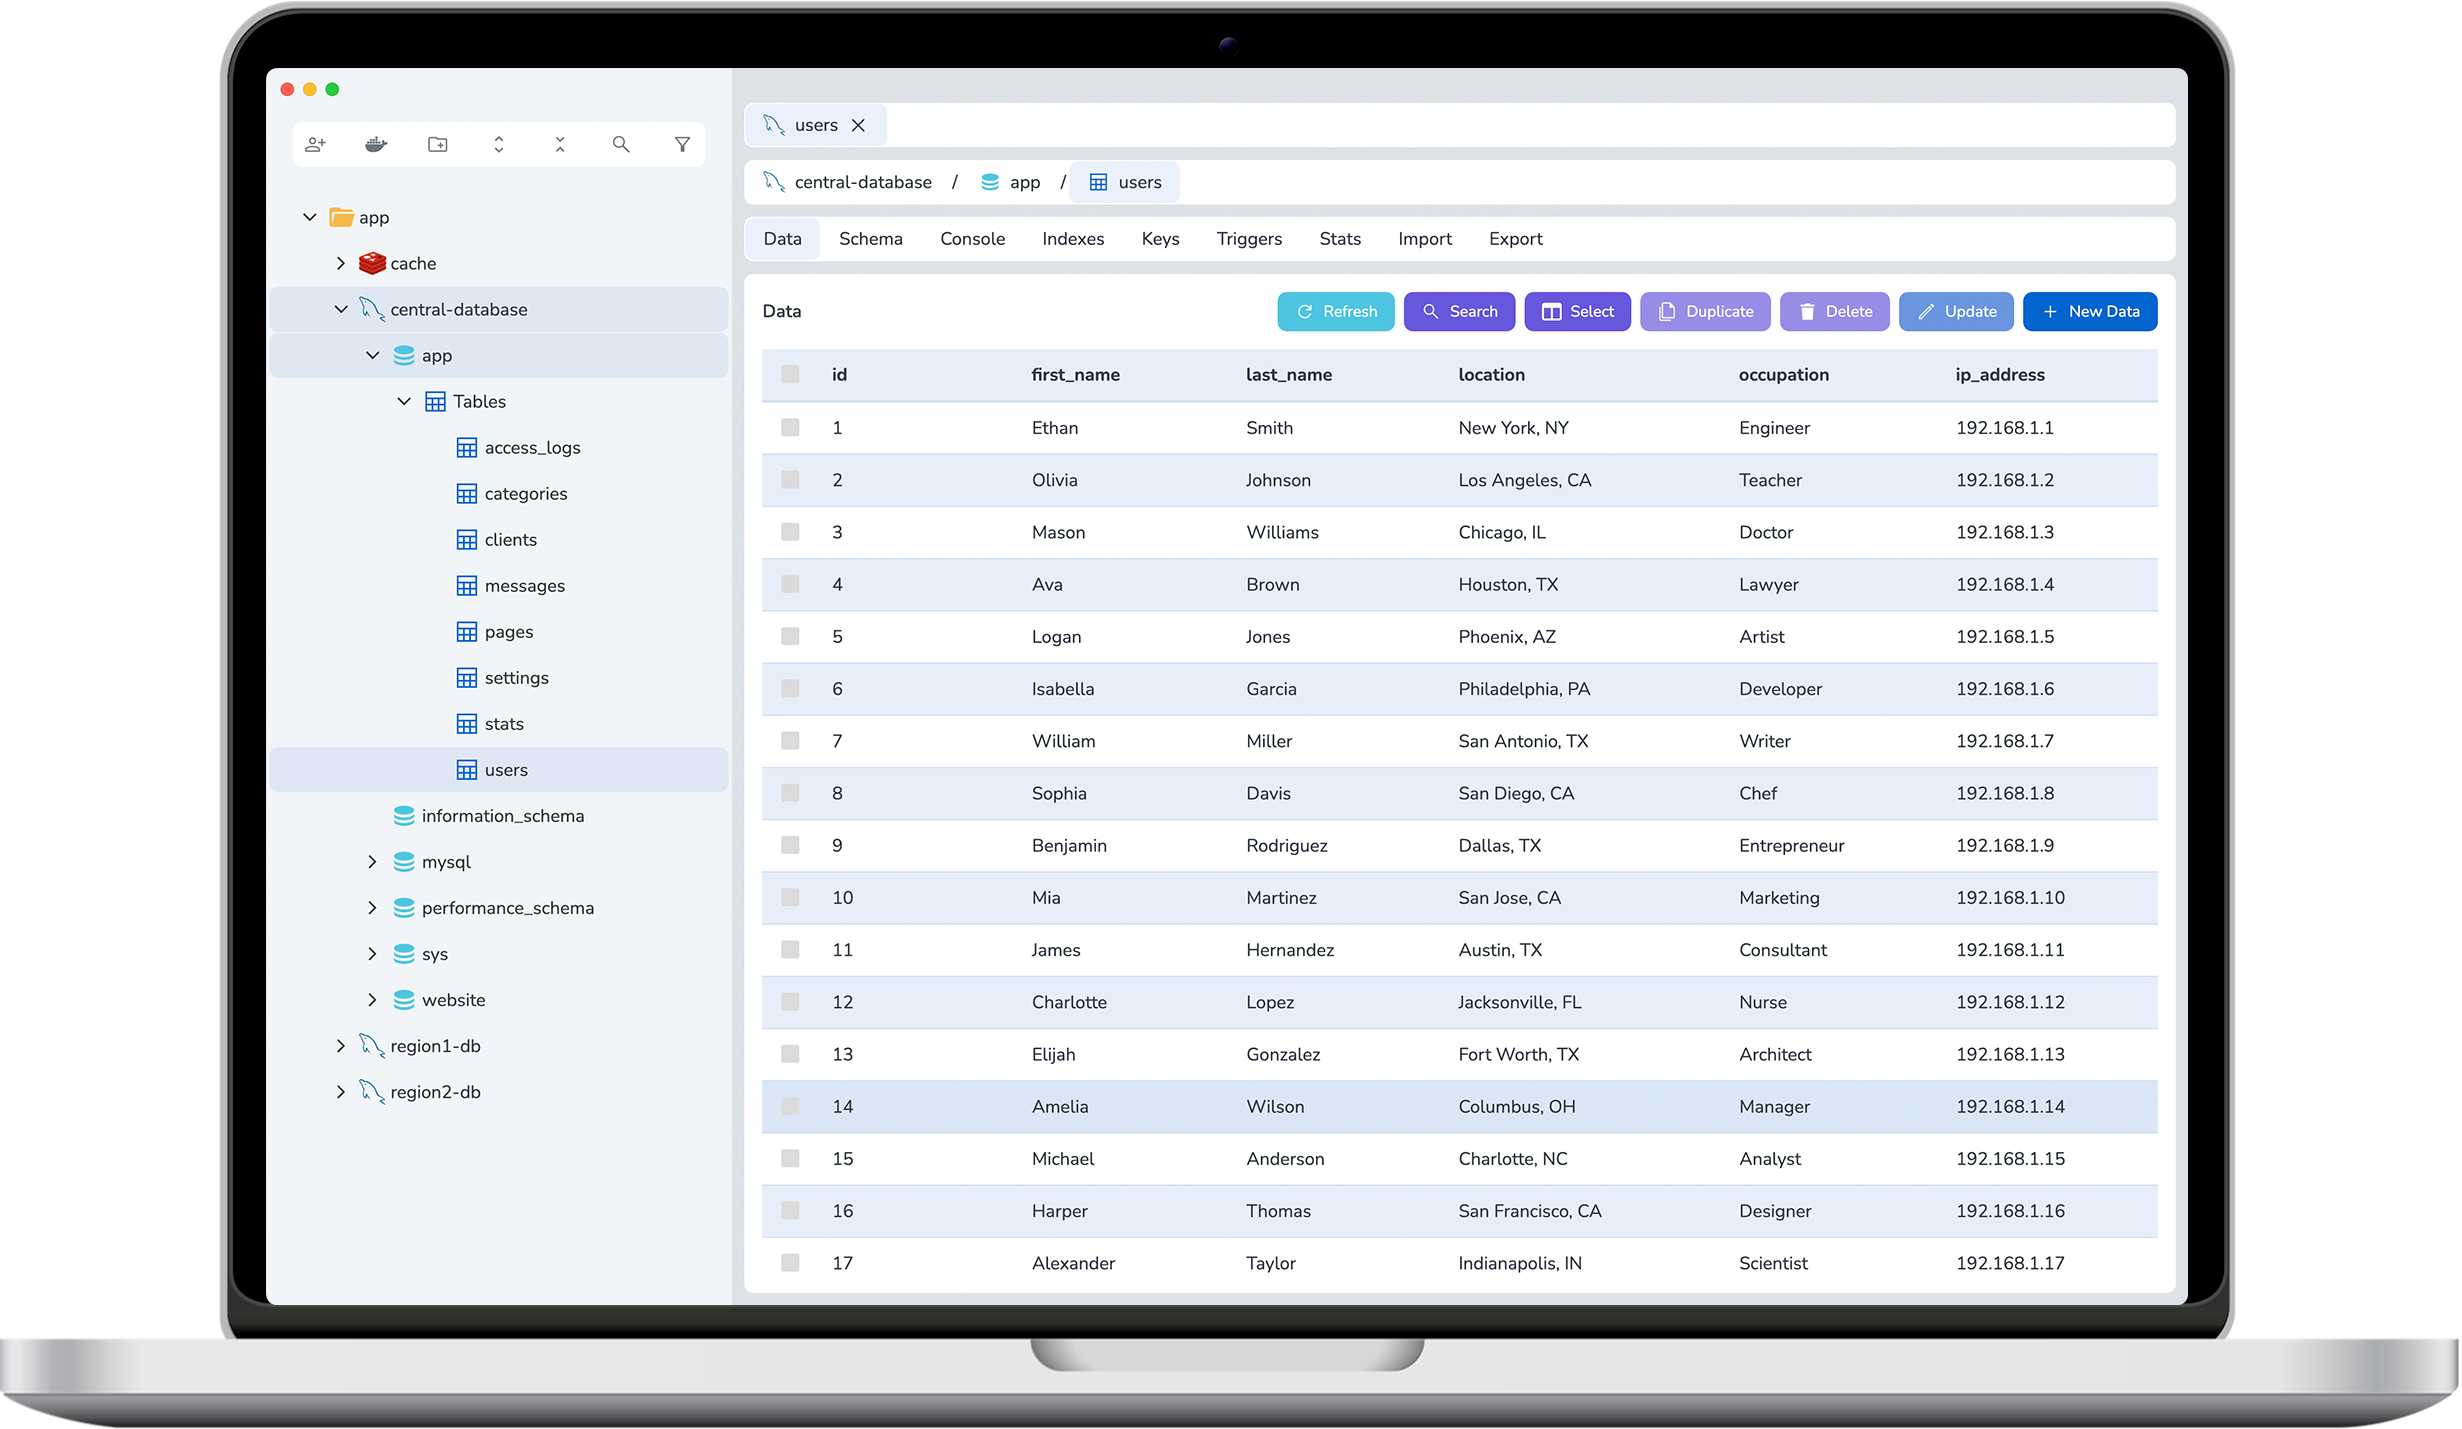Switch to the Indexes tab

point(1073,238)
